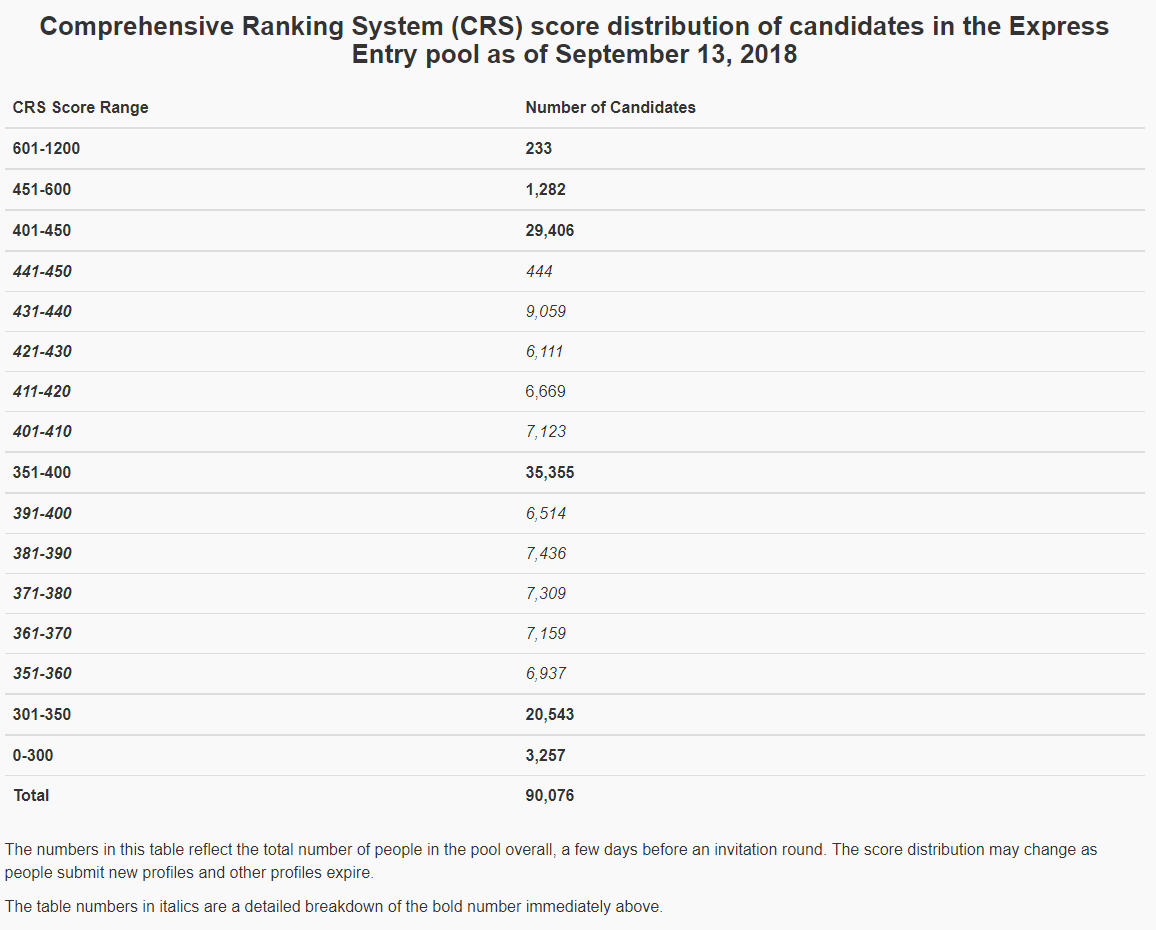Click the 381-390 score range cell
Image resolution: width=1156 pixels, height=930 pixels.
tap(42, 553)
